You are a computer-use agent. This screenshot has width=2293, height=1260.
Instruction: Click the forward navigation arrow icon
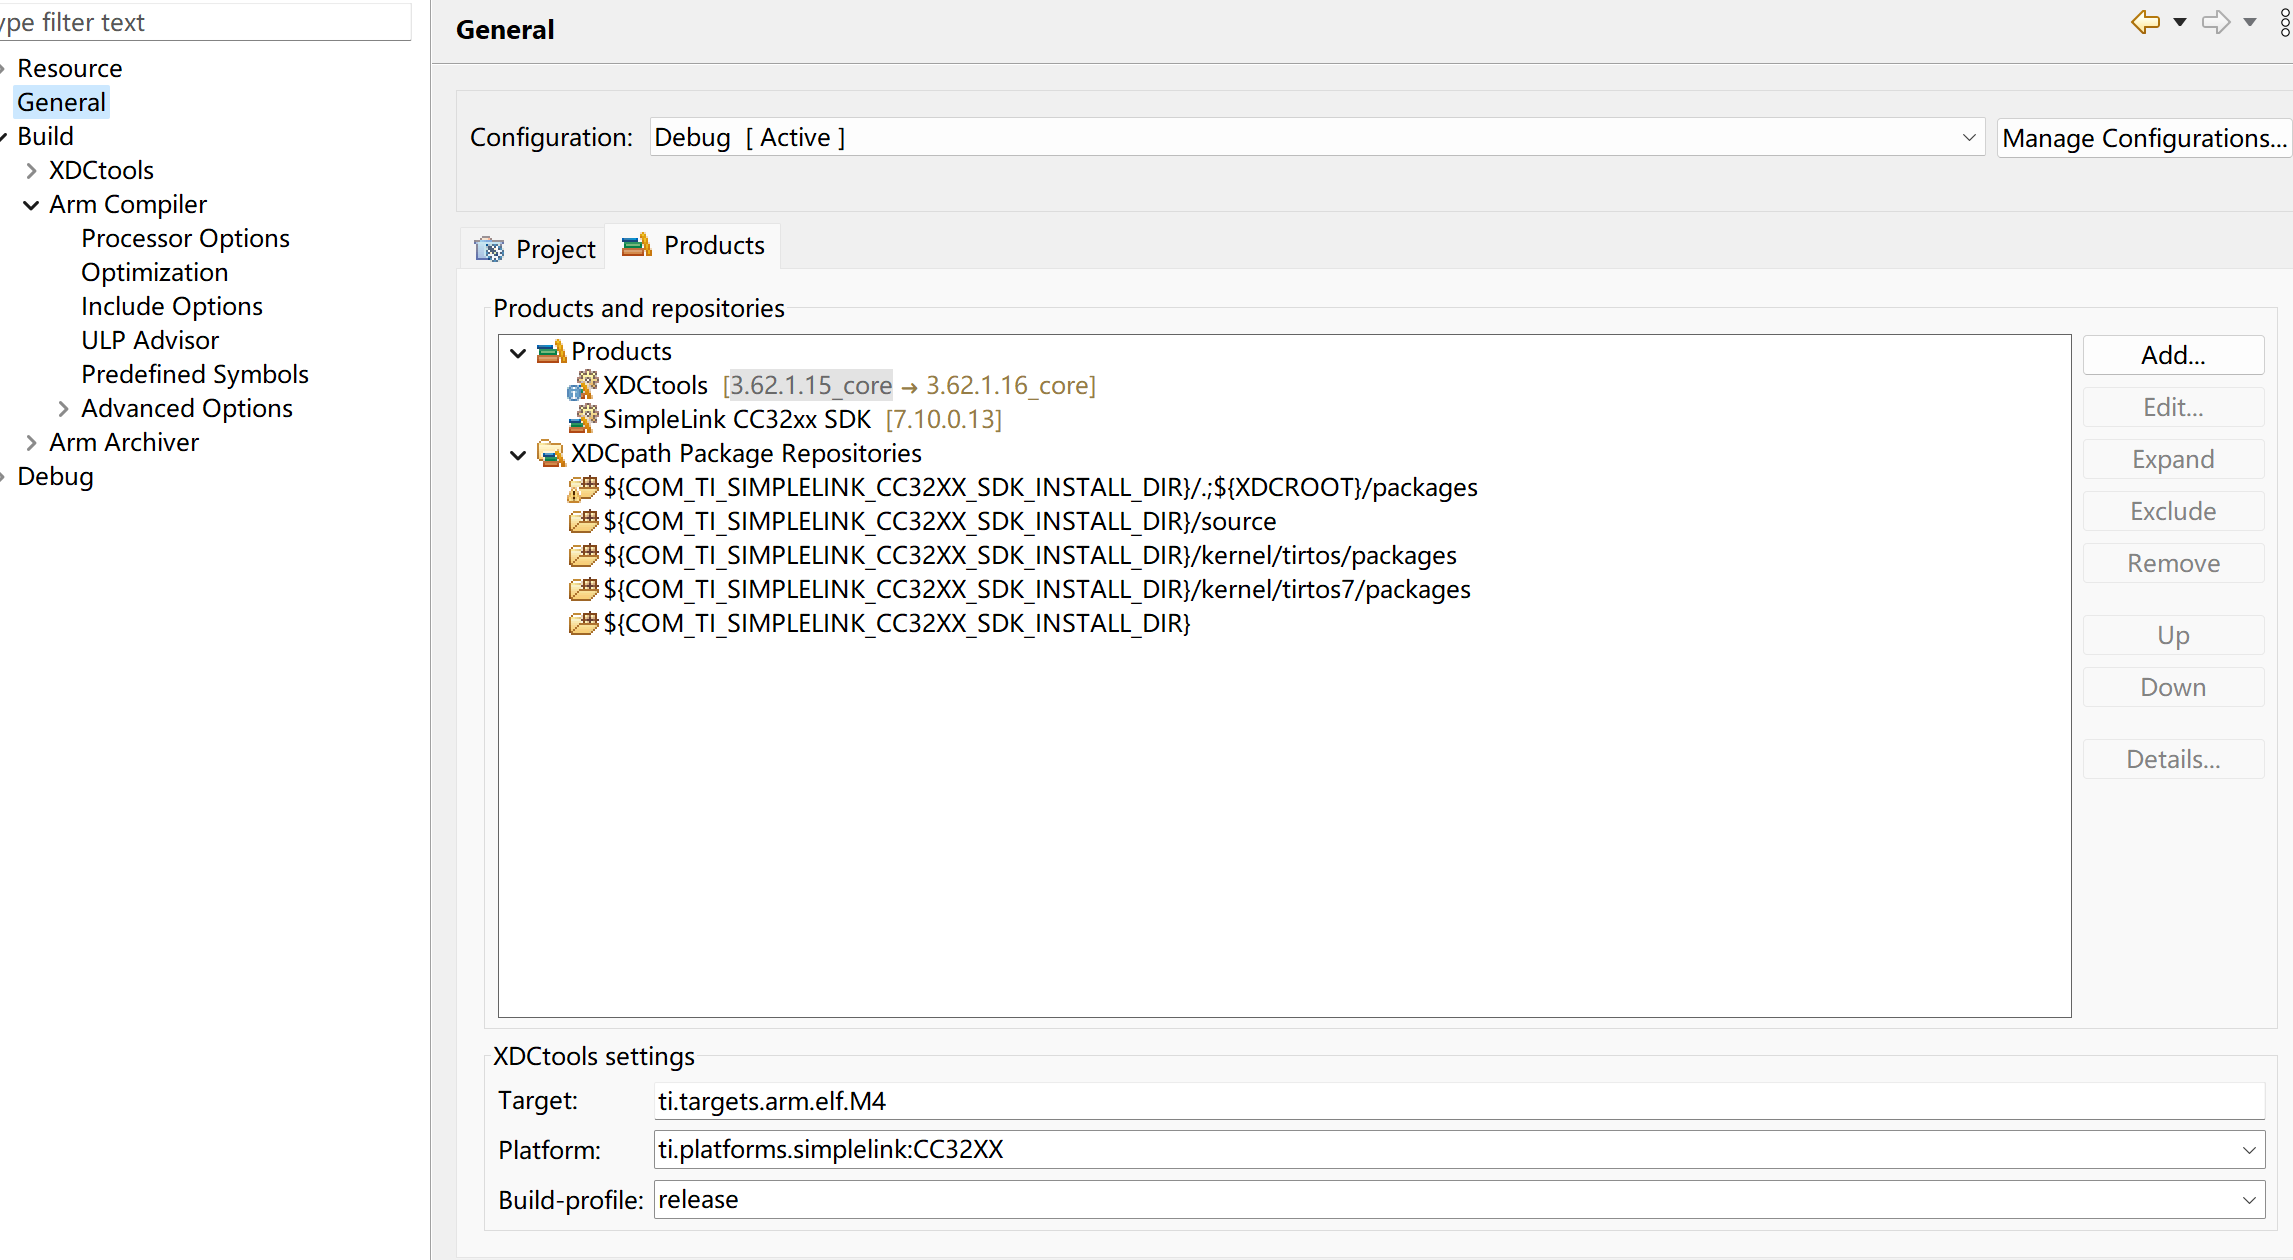point(2216,22)
